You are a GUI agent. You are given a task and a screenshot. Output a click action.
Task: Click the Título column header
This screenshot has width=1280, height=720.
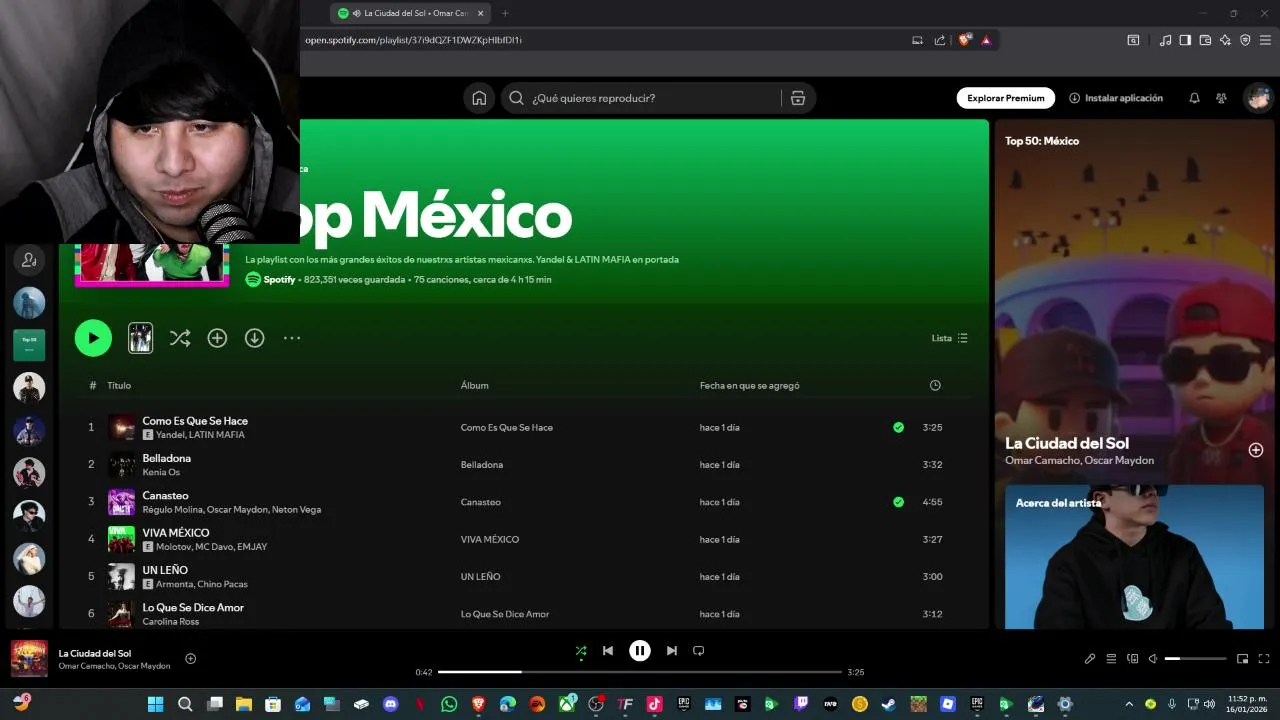tap(119, 385)
